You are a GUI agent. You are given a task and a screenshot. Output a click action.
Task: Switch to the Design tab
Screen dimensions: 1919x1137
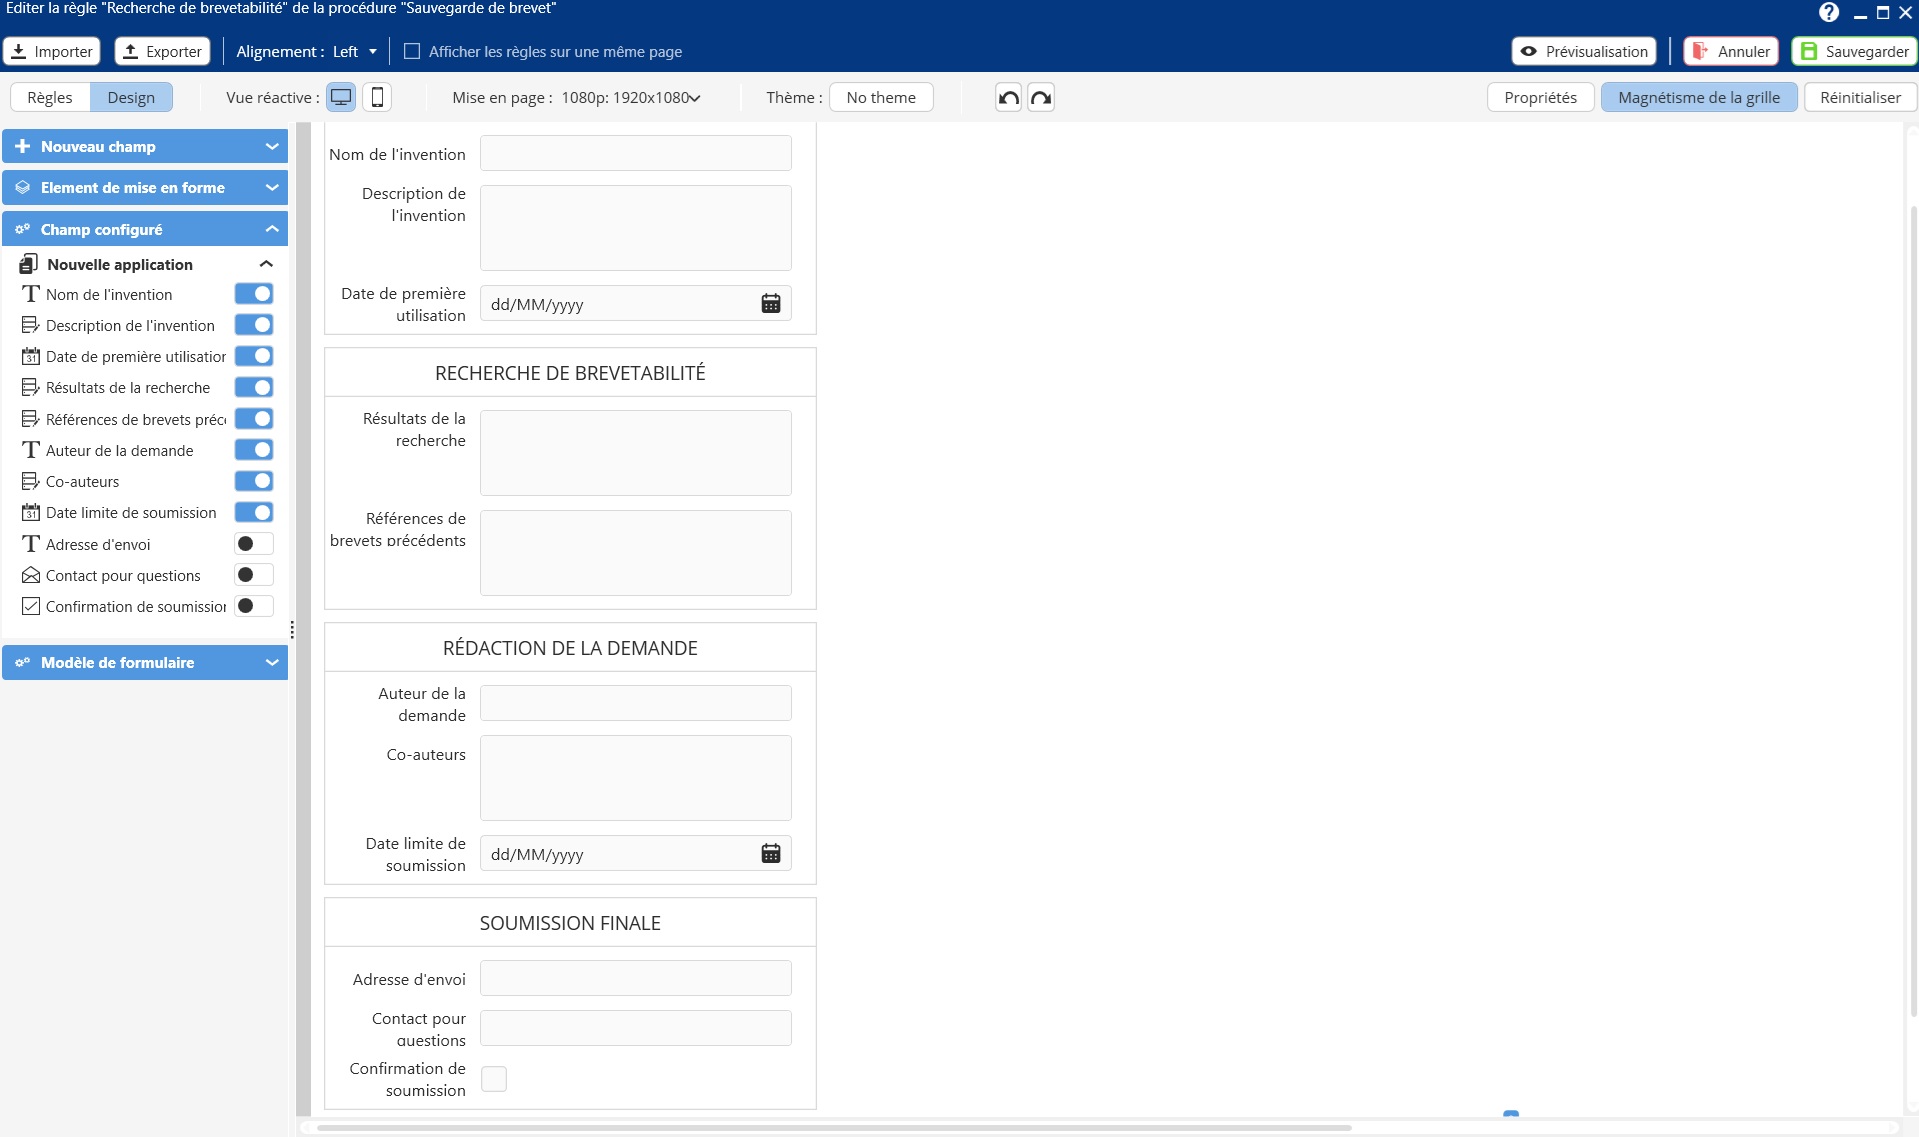coord(131,97)
